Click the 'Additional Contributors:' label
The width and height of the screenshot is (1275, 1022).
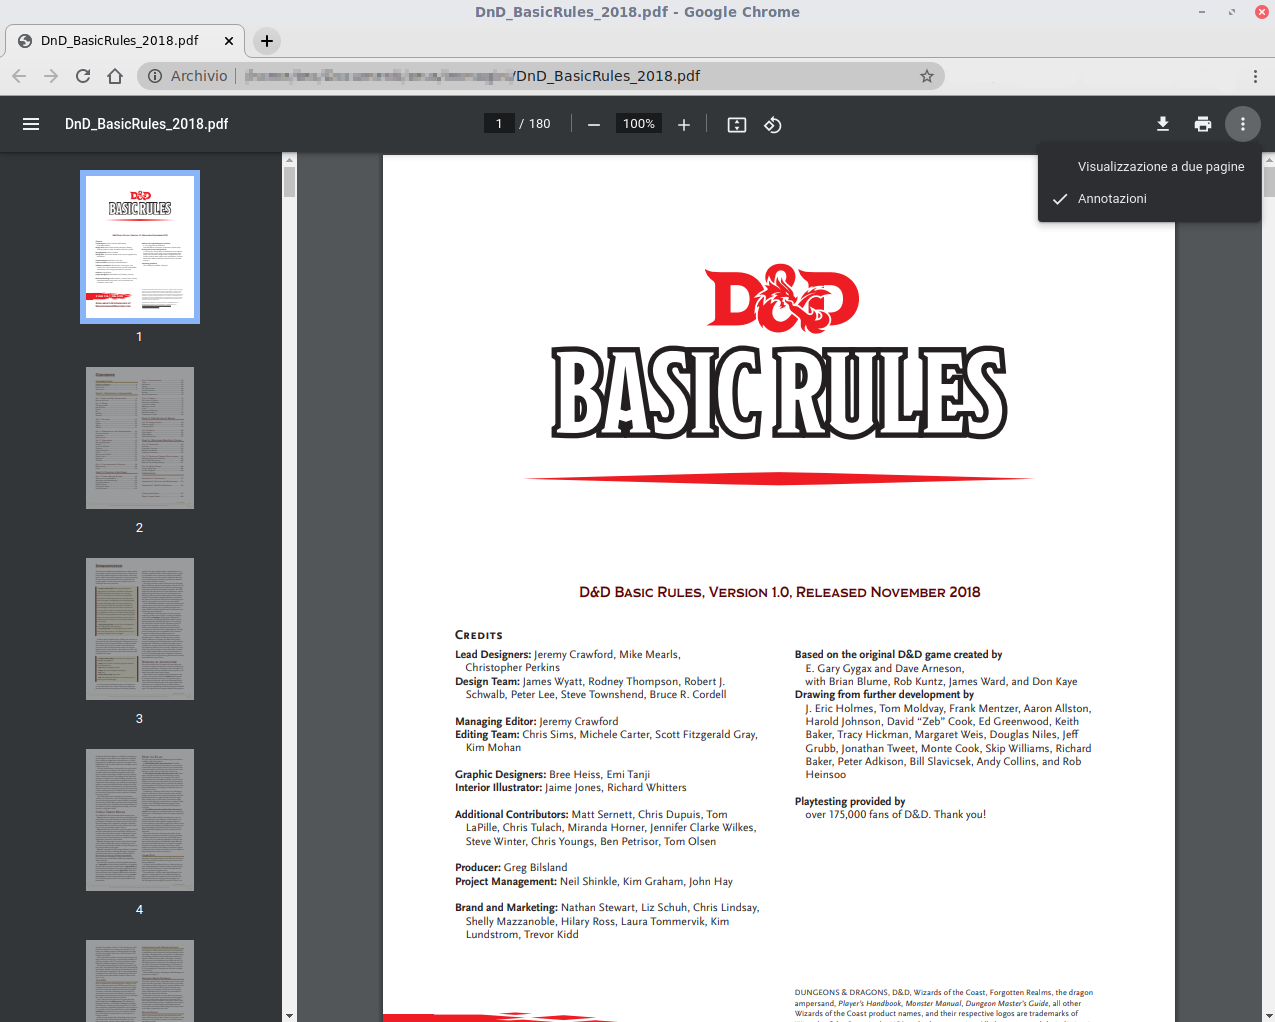[512, 815]
